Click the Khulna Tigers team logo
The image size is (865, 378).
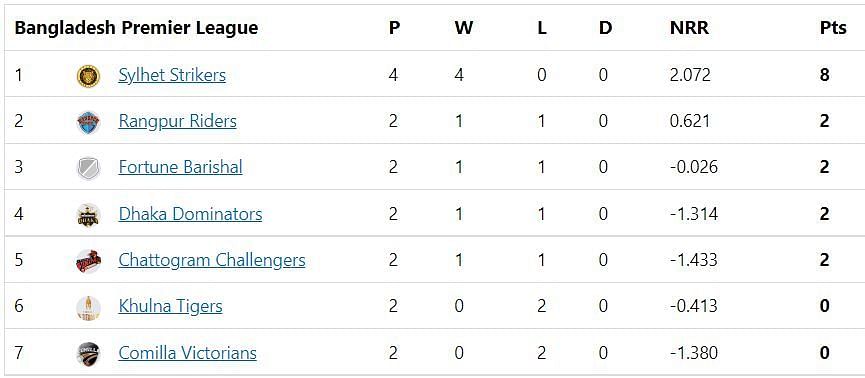(88, 307)
